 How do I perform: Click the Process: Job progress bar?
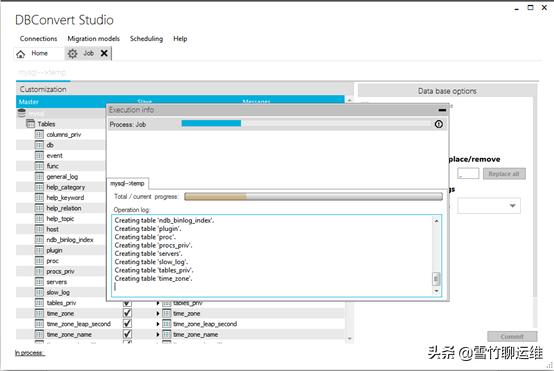tap(306, 123)
